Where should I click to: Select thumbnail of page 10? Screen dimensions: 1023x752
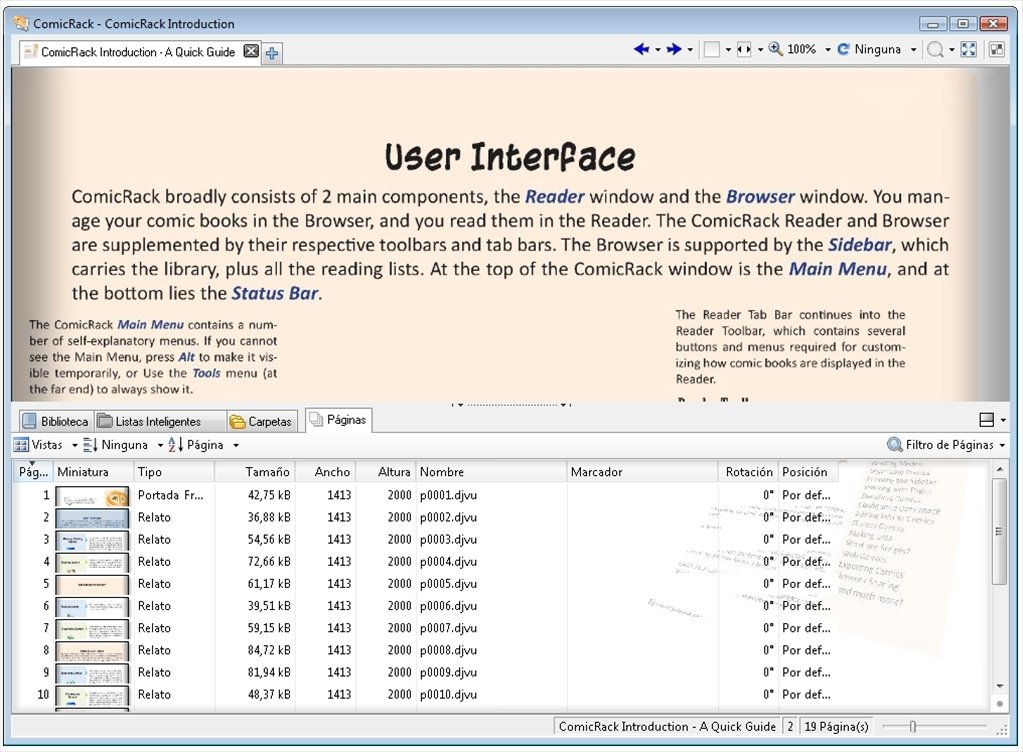click(92, 696)
